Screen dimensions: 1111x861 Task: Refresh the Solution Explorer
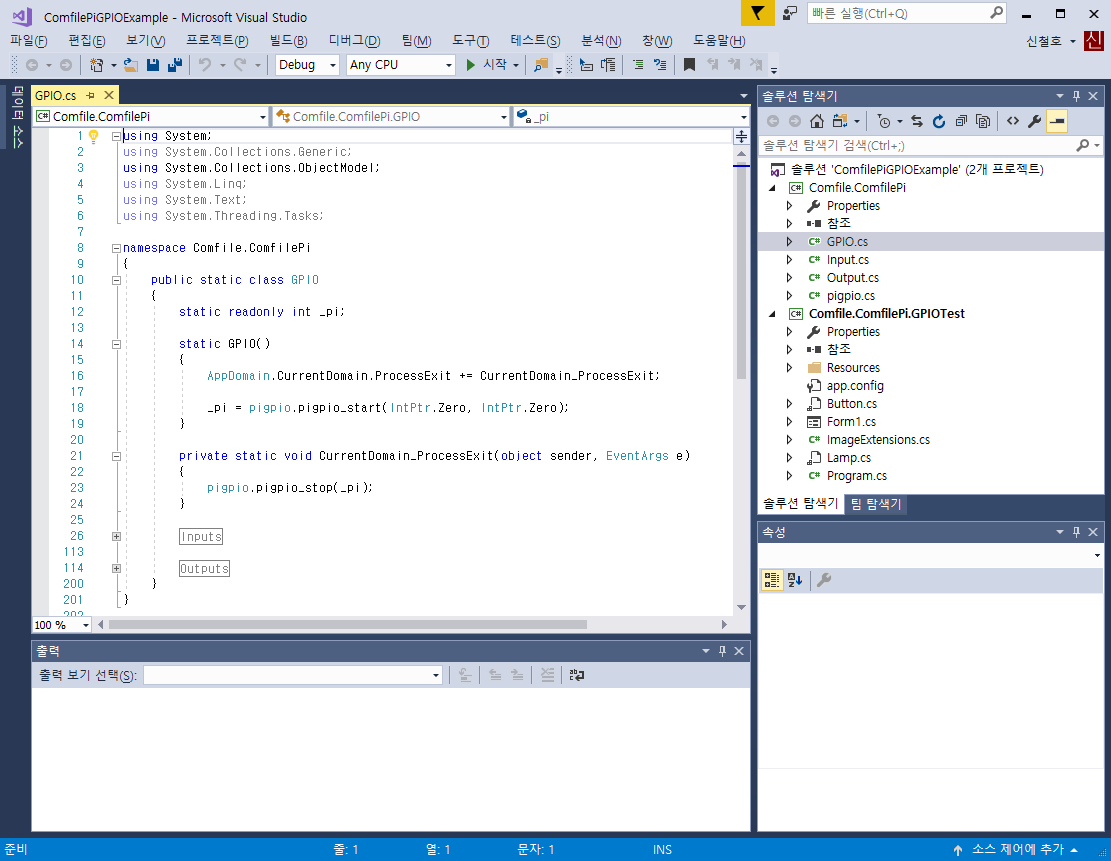[x=939, y=121]
